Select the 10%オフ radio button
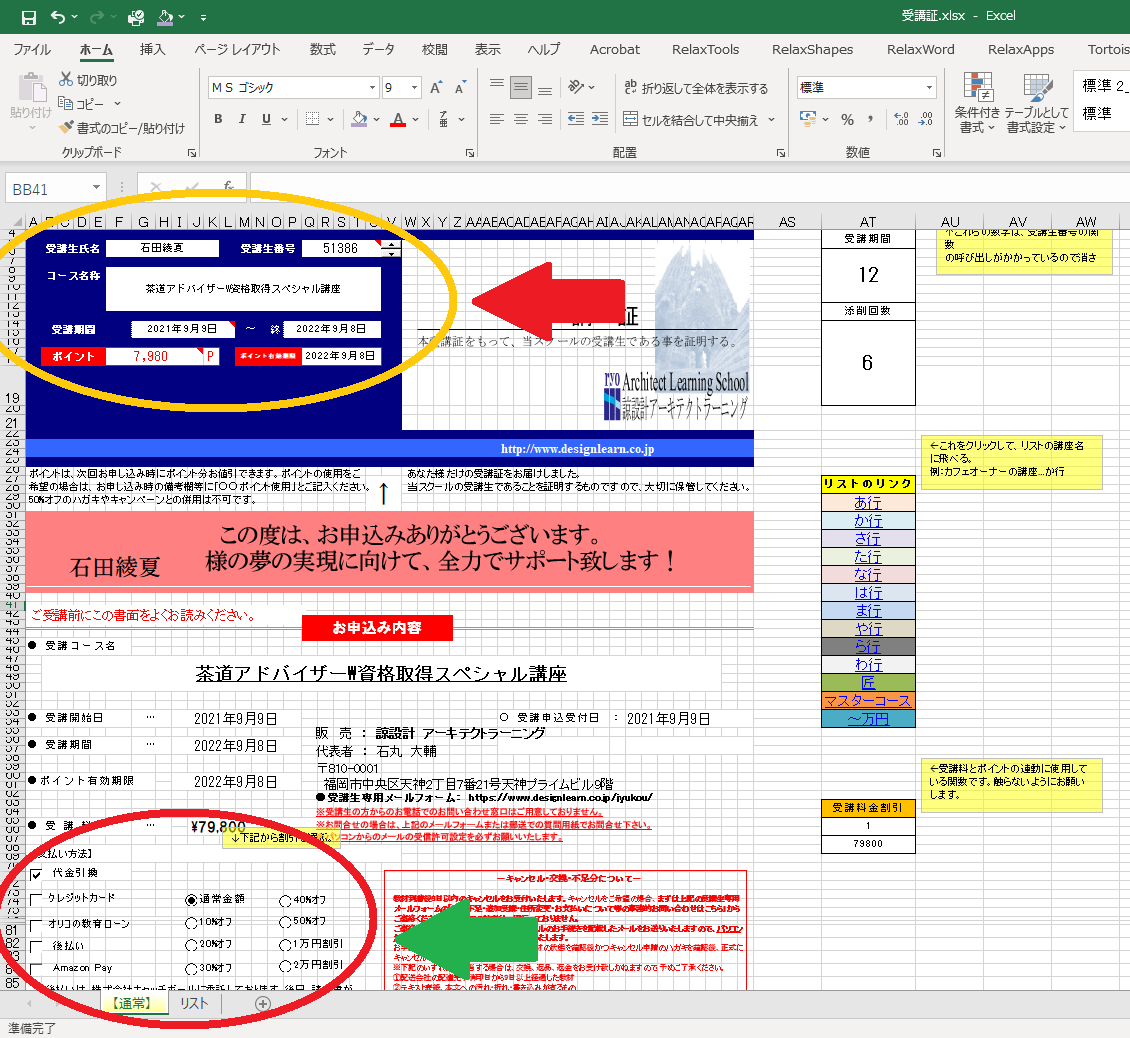Image resolution: width=1130 pixels, height=1038 pixels. [191, 923]
